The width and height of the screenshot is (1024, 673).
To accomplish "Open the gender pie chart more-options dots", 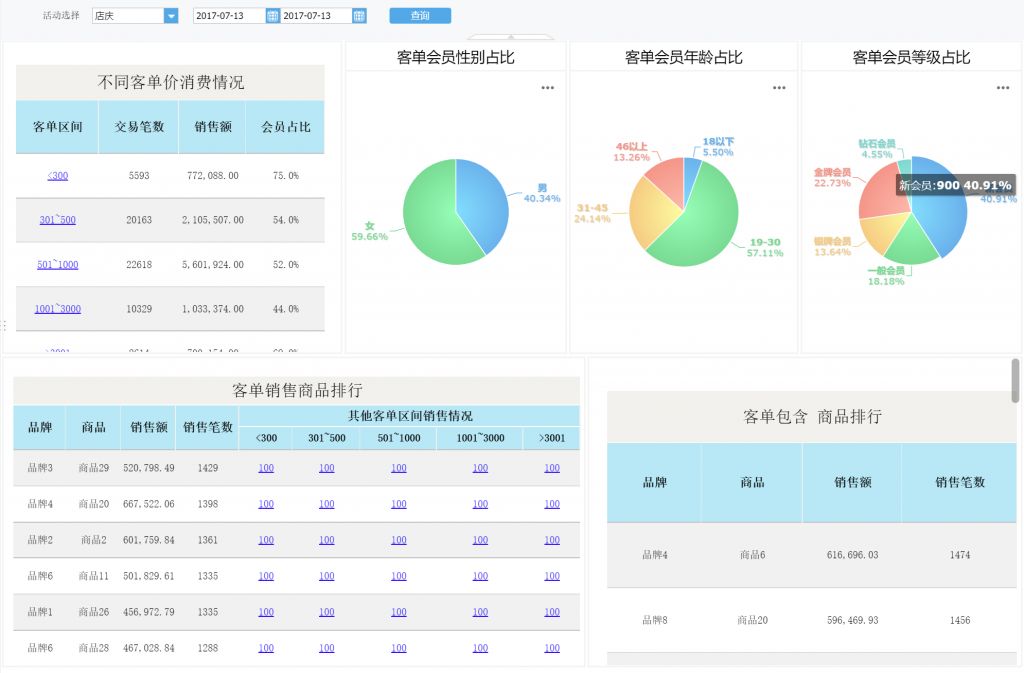I will tap(547, 87).
